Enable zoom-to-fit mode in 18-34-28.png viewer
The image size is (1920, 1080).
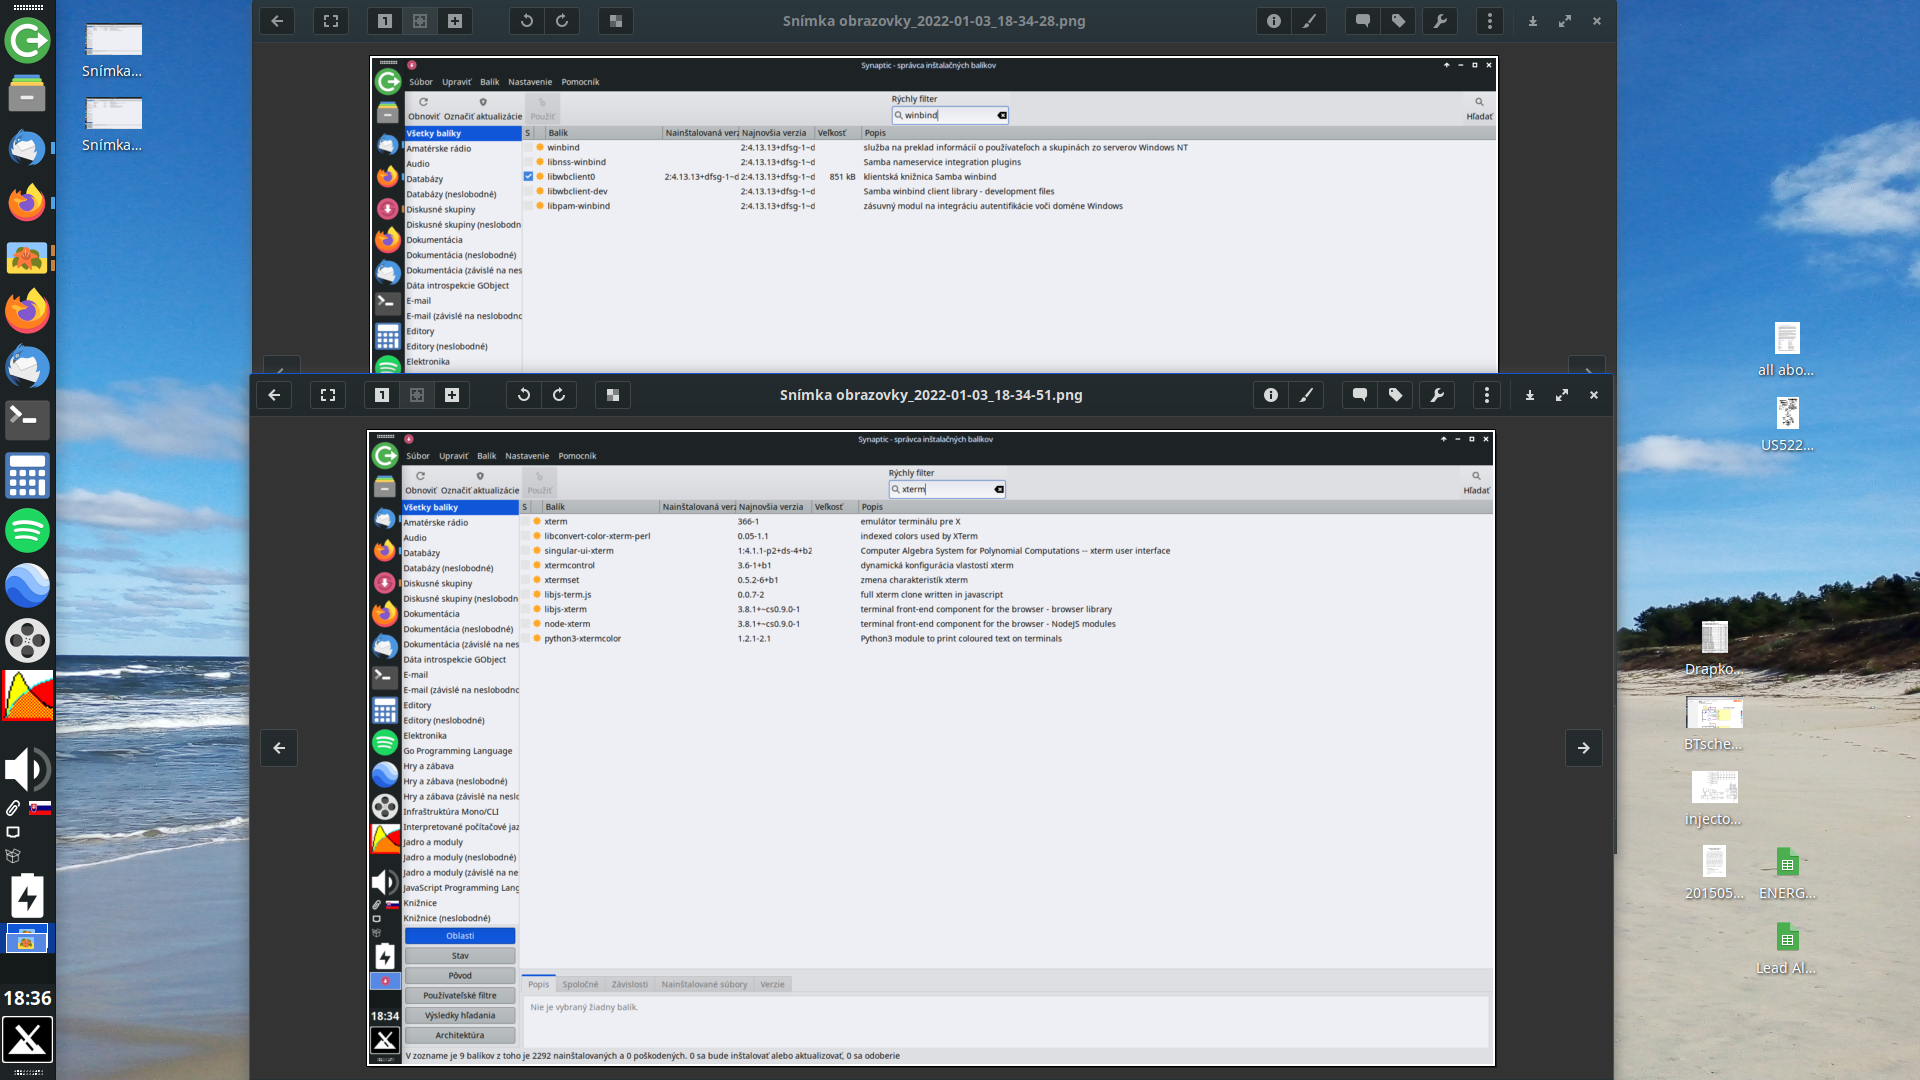pos(420,21)
